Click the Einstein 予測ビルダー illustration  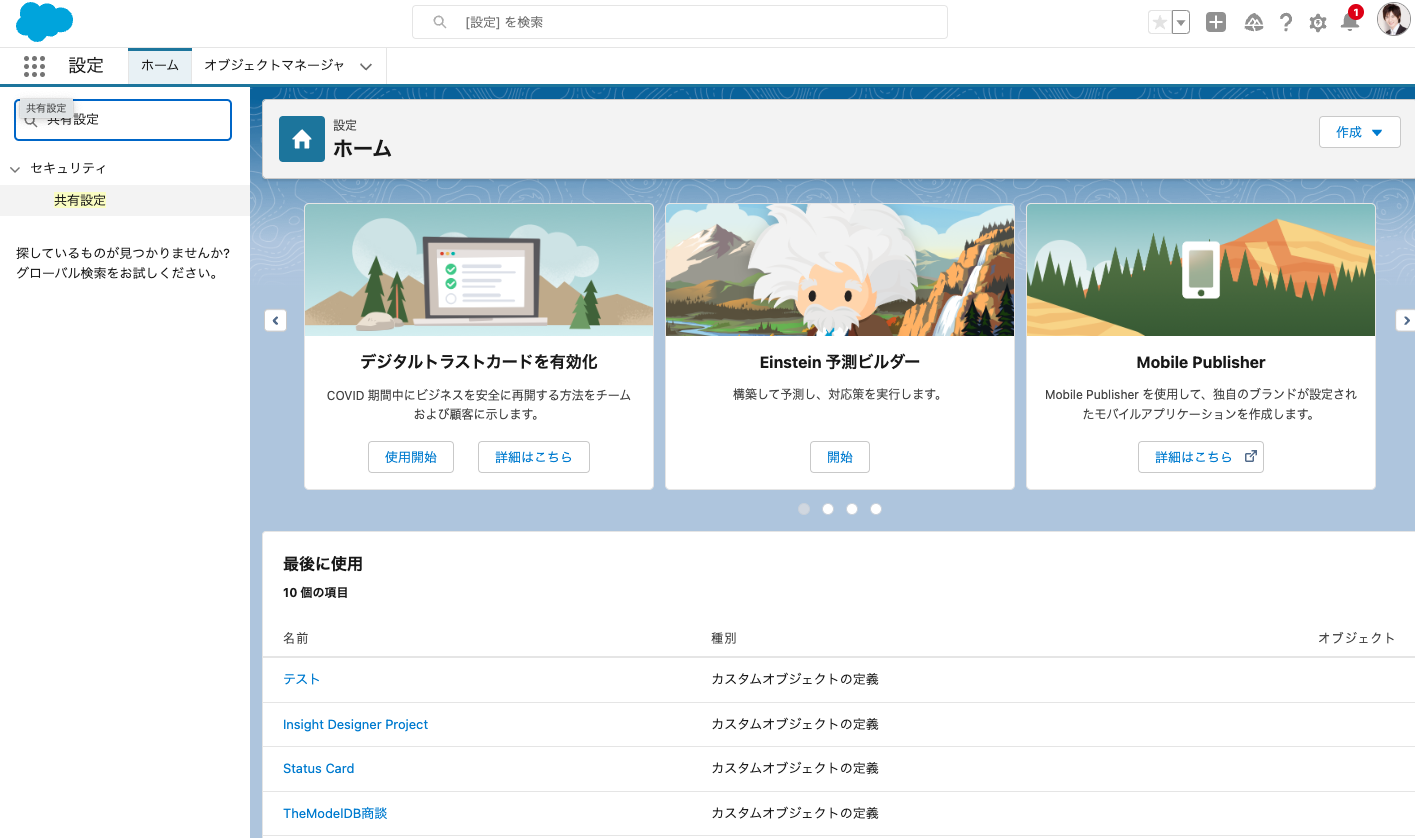[840, 270]
